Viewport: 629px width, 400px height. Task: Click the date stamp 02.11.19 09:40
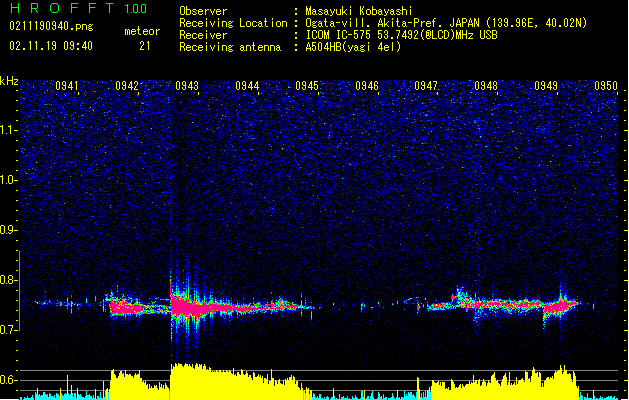[51, 46]
